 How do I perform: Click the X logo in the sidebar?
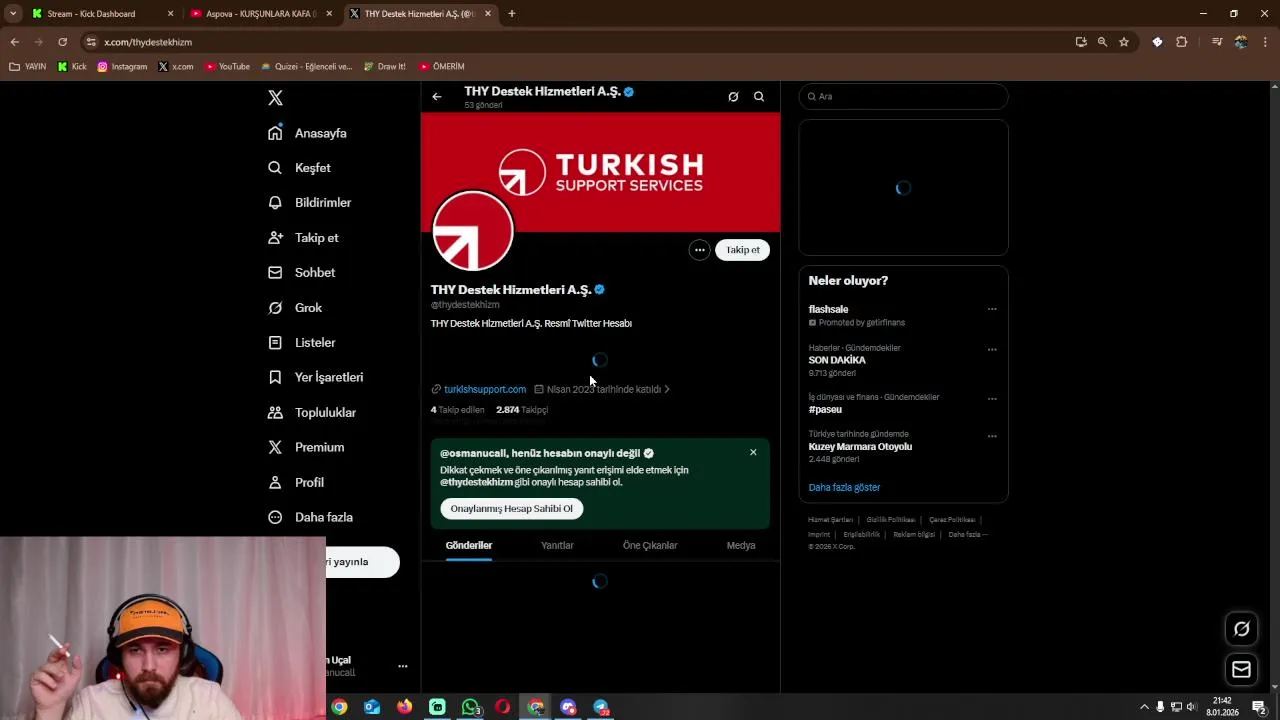click(275, 98)
